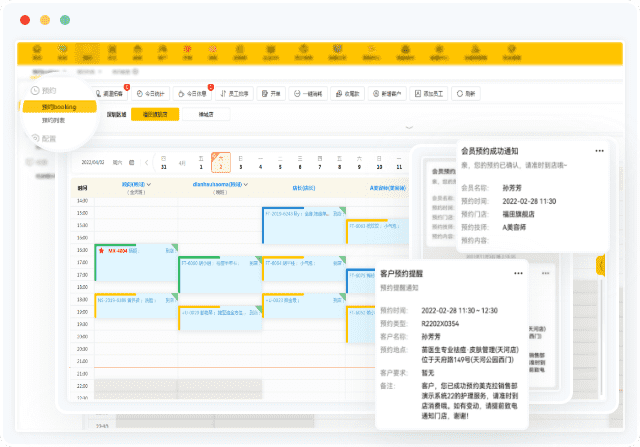This screenshot has width=640, height=447.
Task: Click the 刷新 refresh button
Action: [466, 93]
